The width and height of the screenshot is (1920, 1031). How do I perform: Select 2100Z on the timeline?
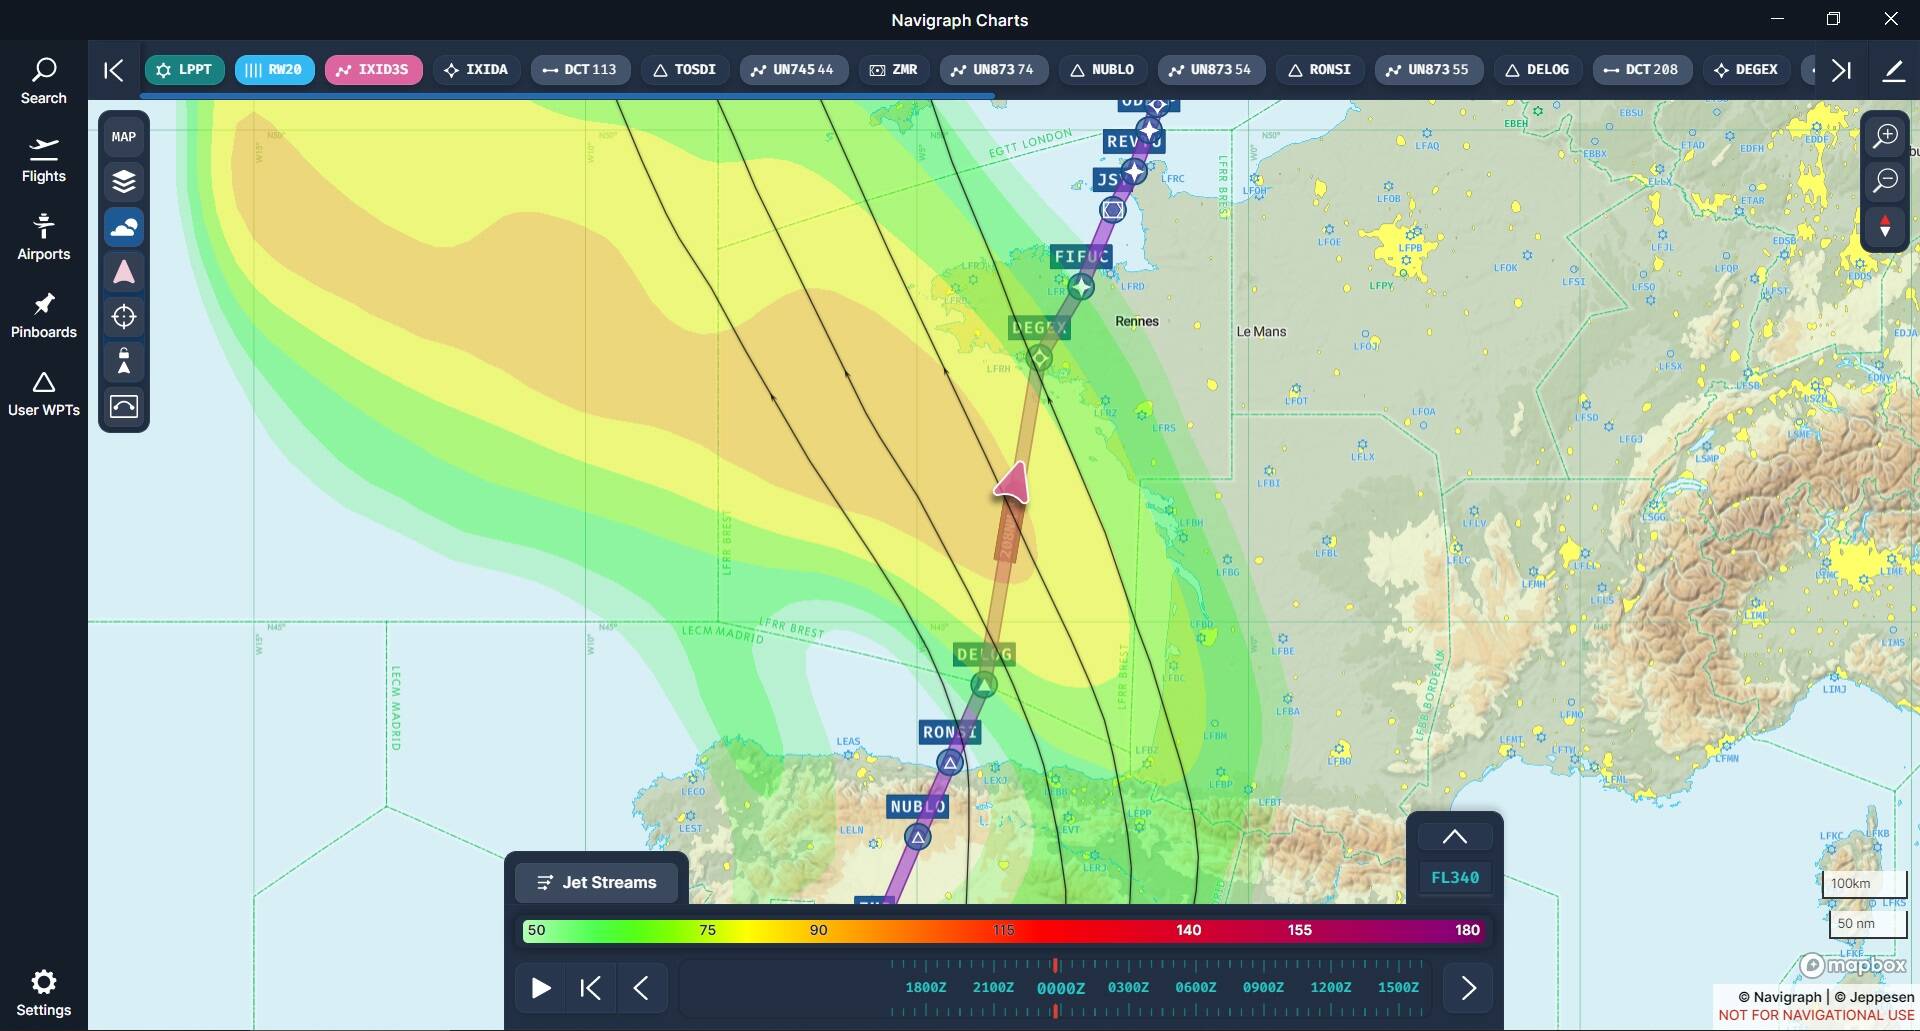pos(993,987)
